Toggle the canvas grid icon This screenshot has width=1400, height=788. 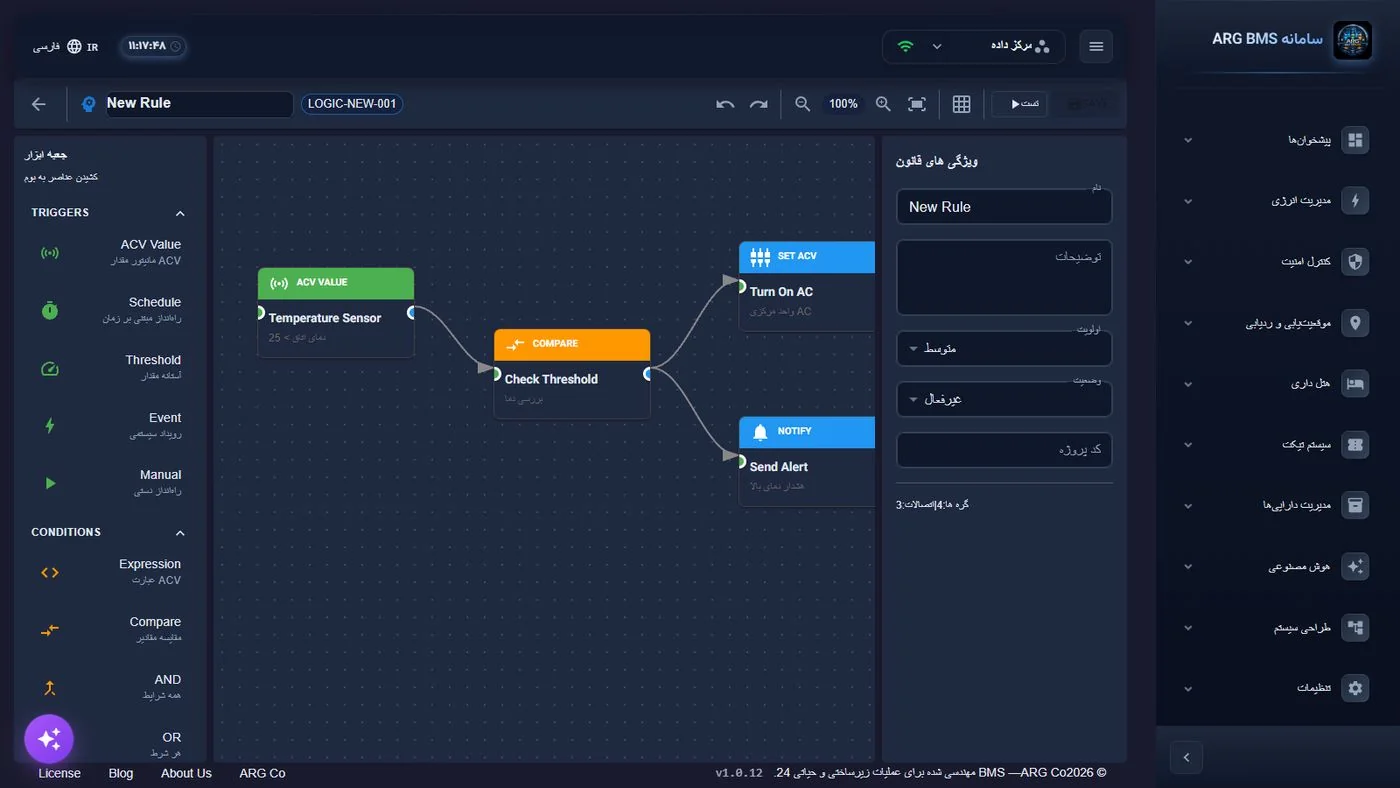coord(962,104)
